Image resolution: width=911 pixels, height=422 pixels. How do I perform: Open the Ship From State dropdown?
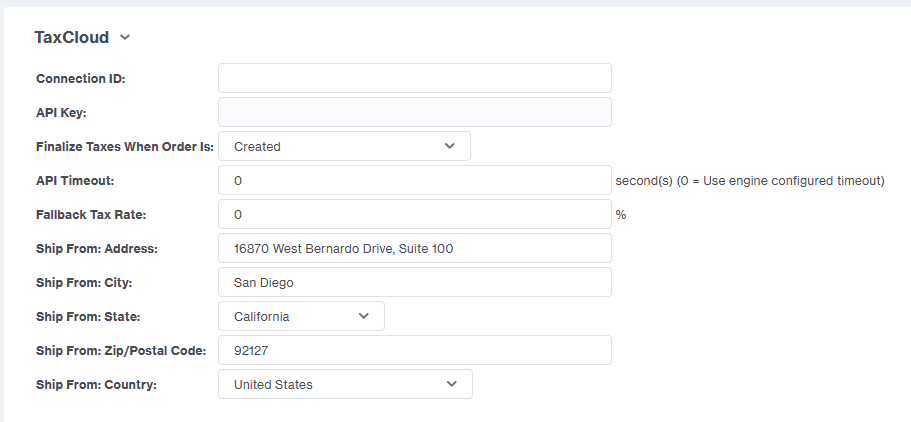tap(301, 316)
